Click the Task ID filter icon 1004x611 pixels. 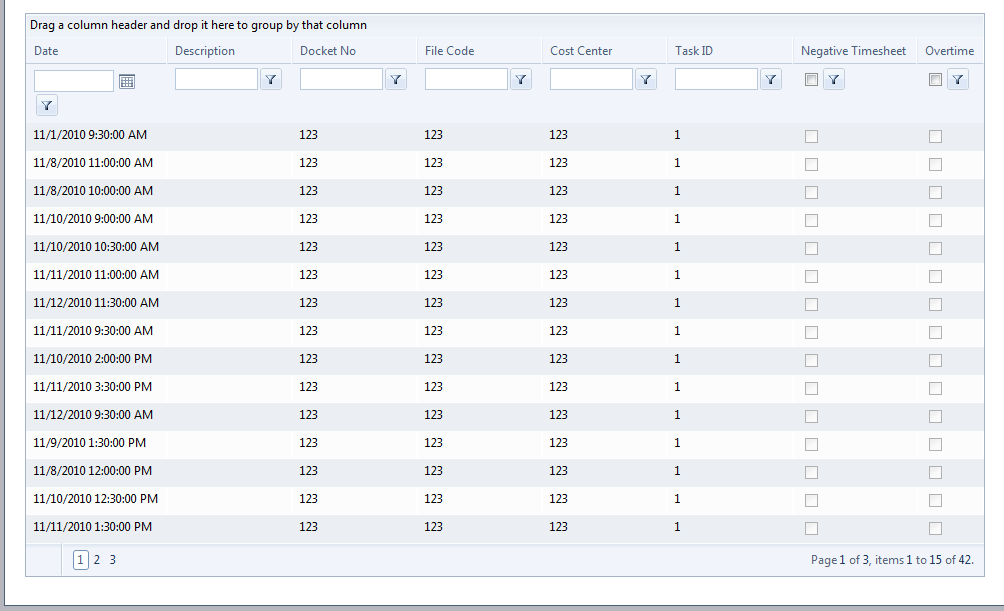771,80
